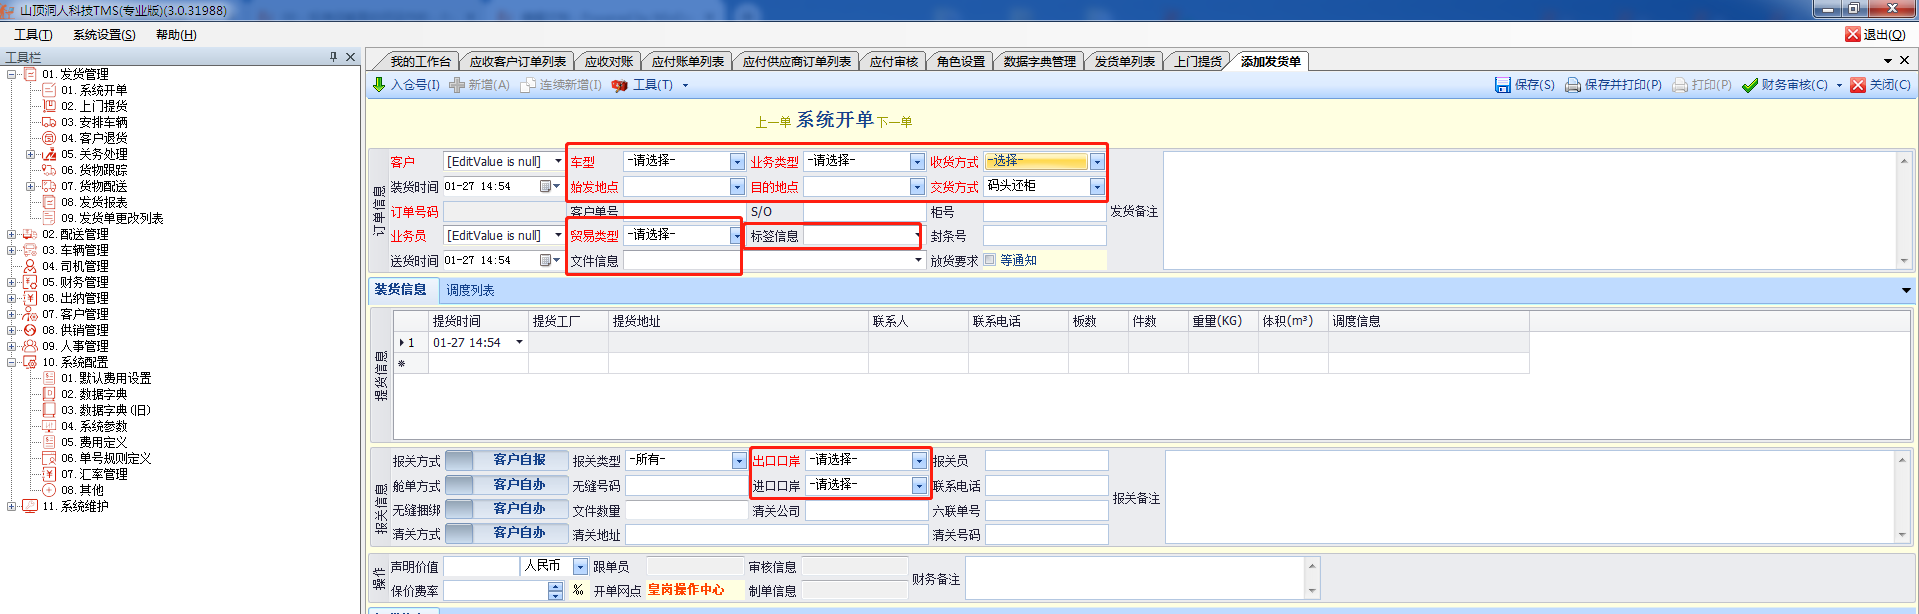The width and height of the screenshot is (1919, 614).
Task: Open the 出口口岸 dropdown
Action: (x=918, y=460)
